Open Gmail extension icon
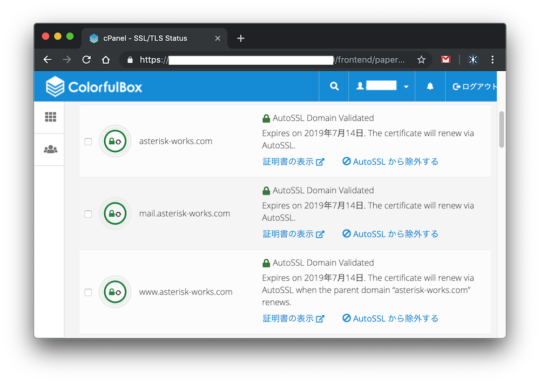This screenshot has width=540, height=383. tap(446, 60)
